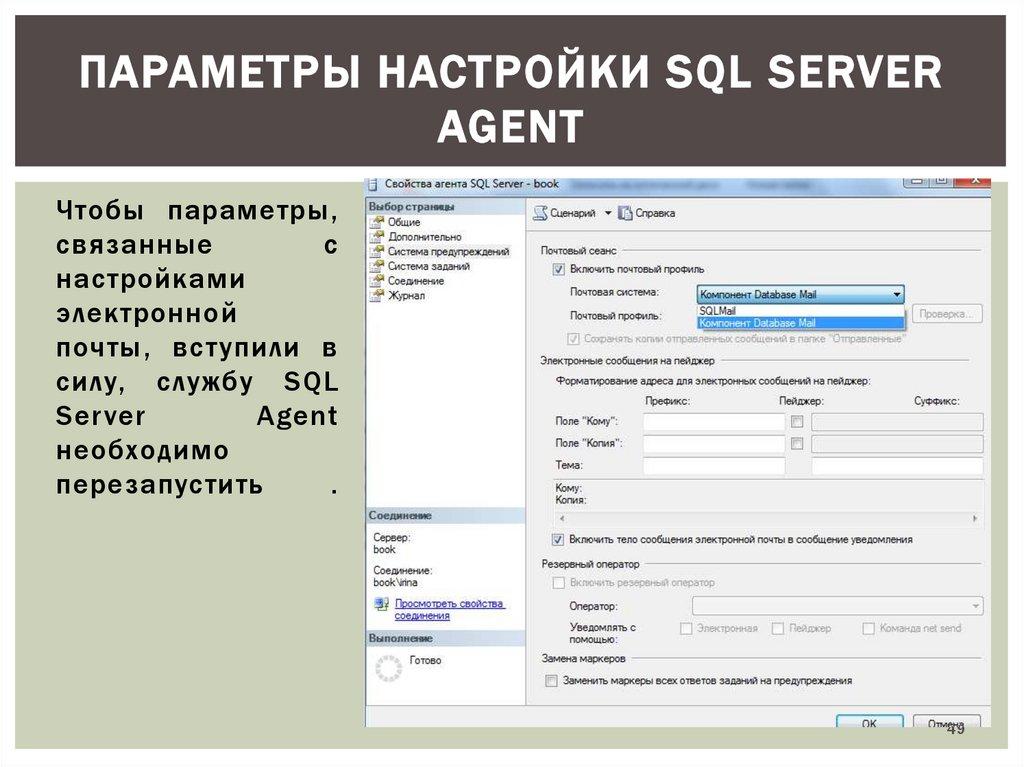Open the Оператор combo box
This screenshot has height=767, width=1024.
pos(837,606)
